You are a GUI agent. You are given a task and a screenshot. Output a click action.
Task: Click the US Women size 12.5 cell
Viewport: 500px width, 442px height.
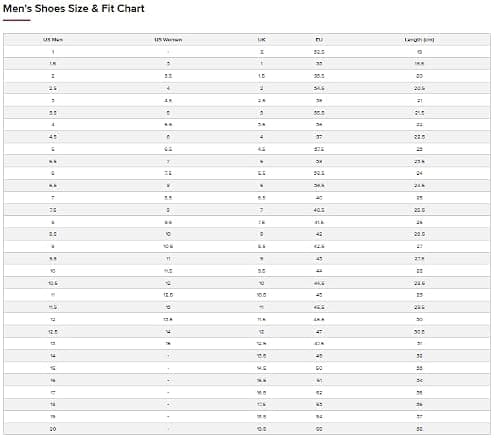pyautogui.click(x=168, y=295)
